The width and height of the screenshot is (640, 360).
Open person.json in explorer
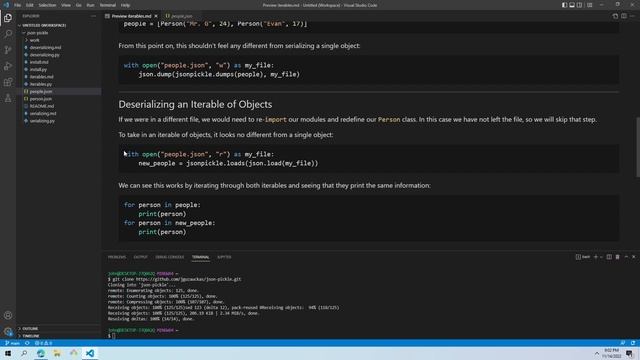click(x=41, y=99)
